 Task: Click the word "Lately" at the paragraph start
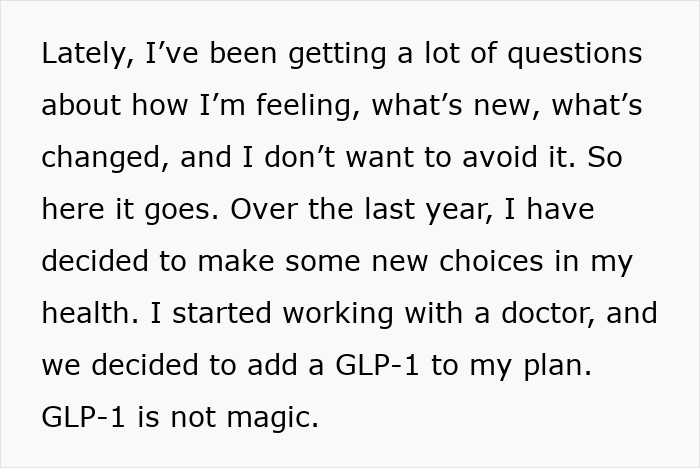pos(79,55)
